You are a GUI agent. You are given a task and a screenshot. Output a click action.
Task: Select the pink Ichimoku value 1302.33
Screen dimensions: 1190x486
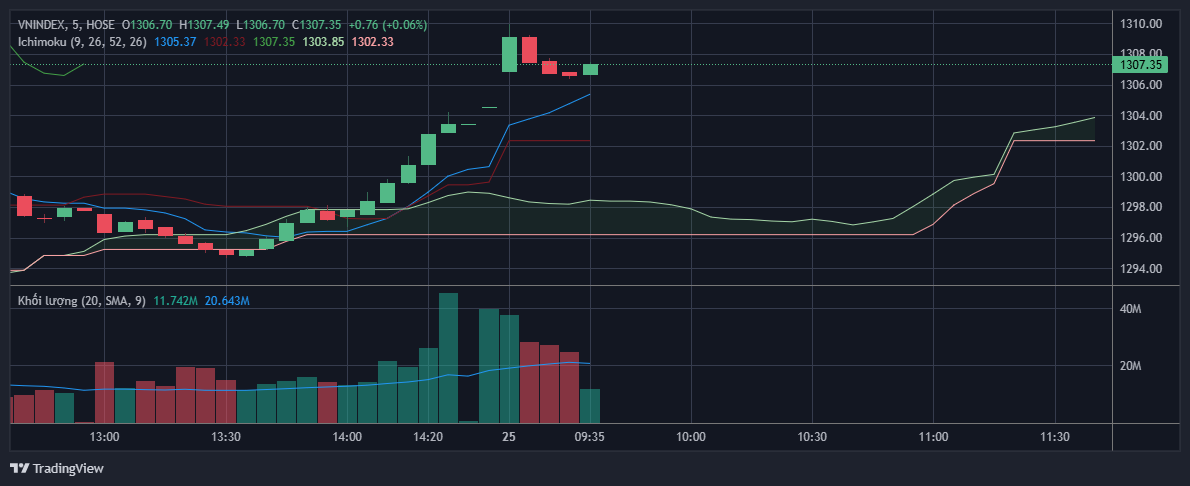[x=373, y=42]
